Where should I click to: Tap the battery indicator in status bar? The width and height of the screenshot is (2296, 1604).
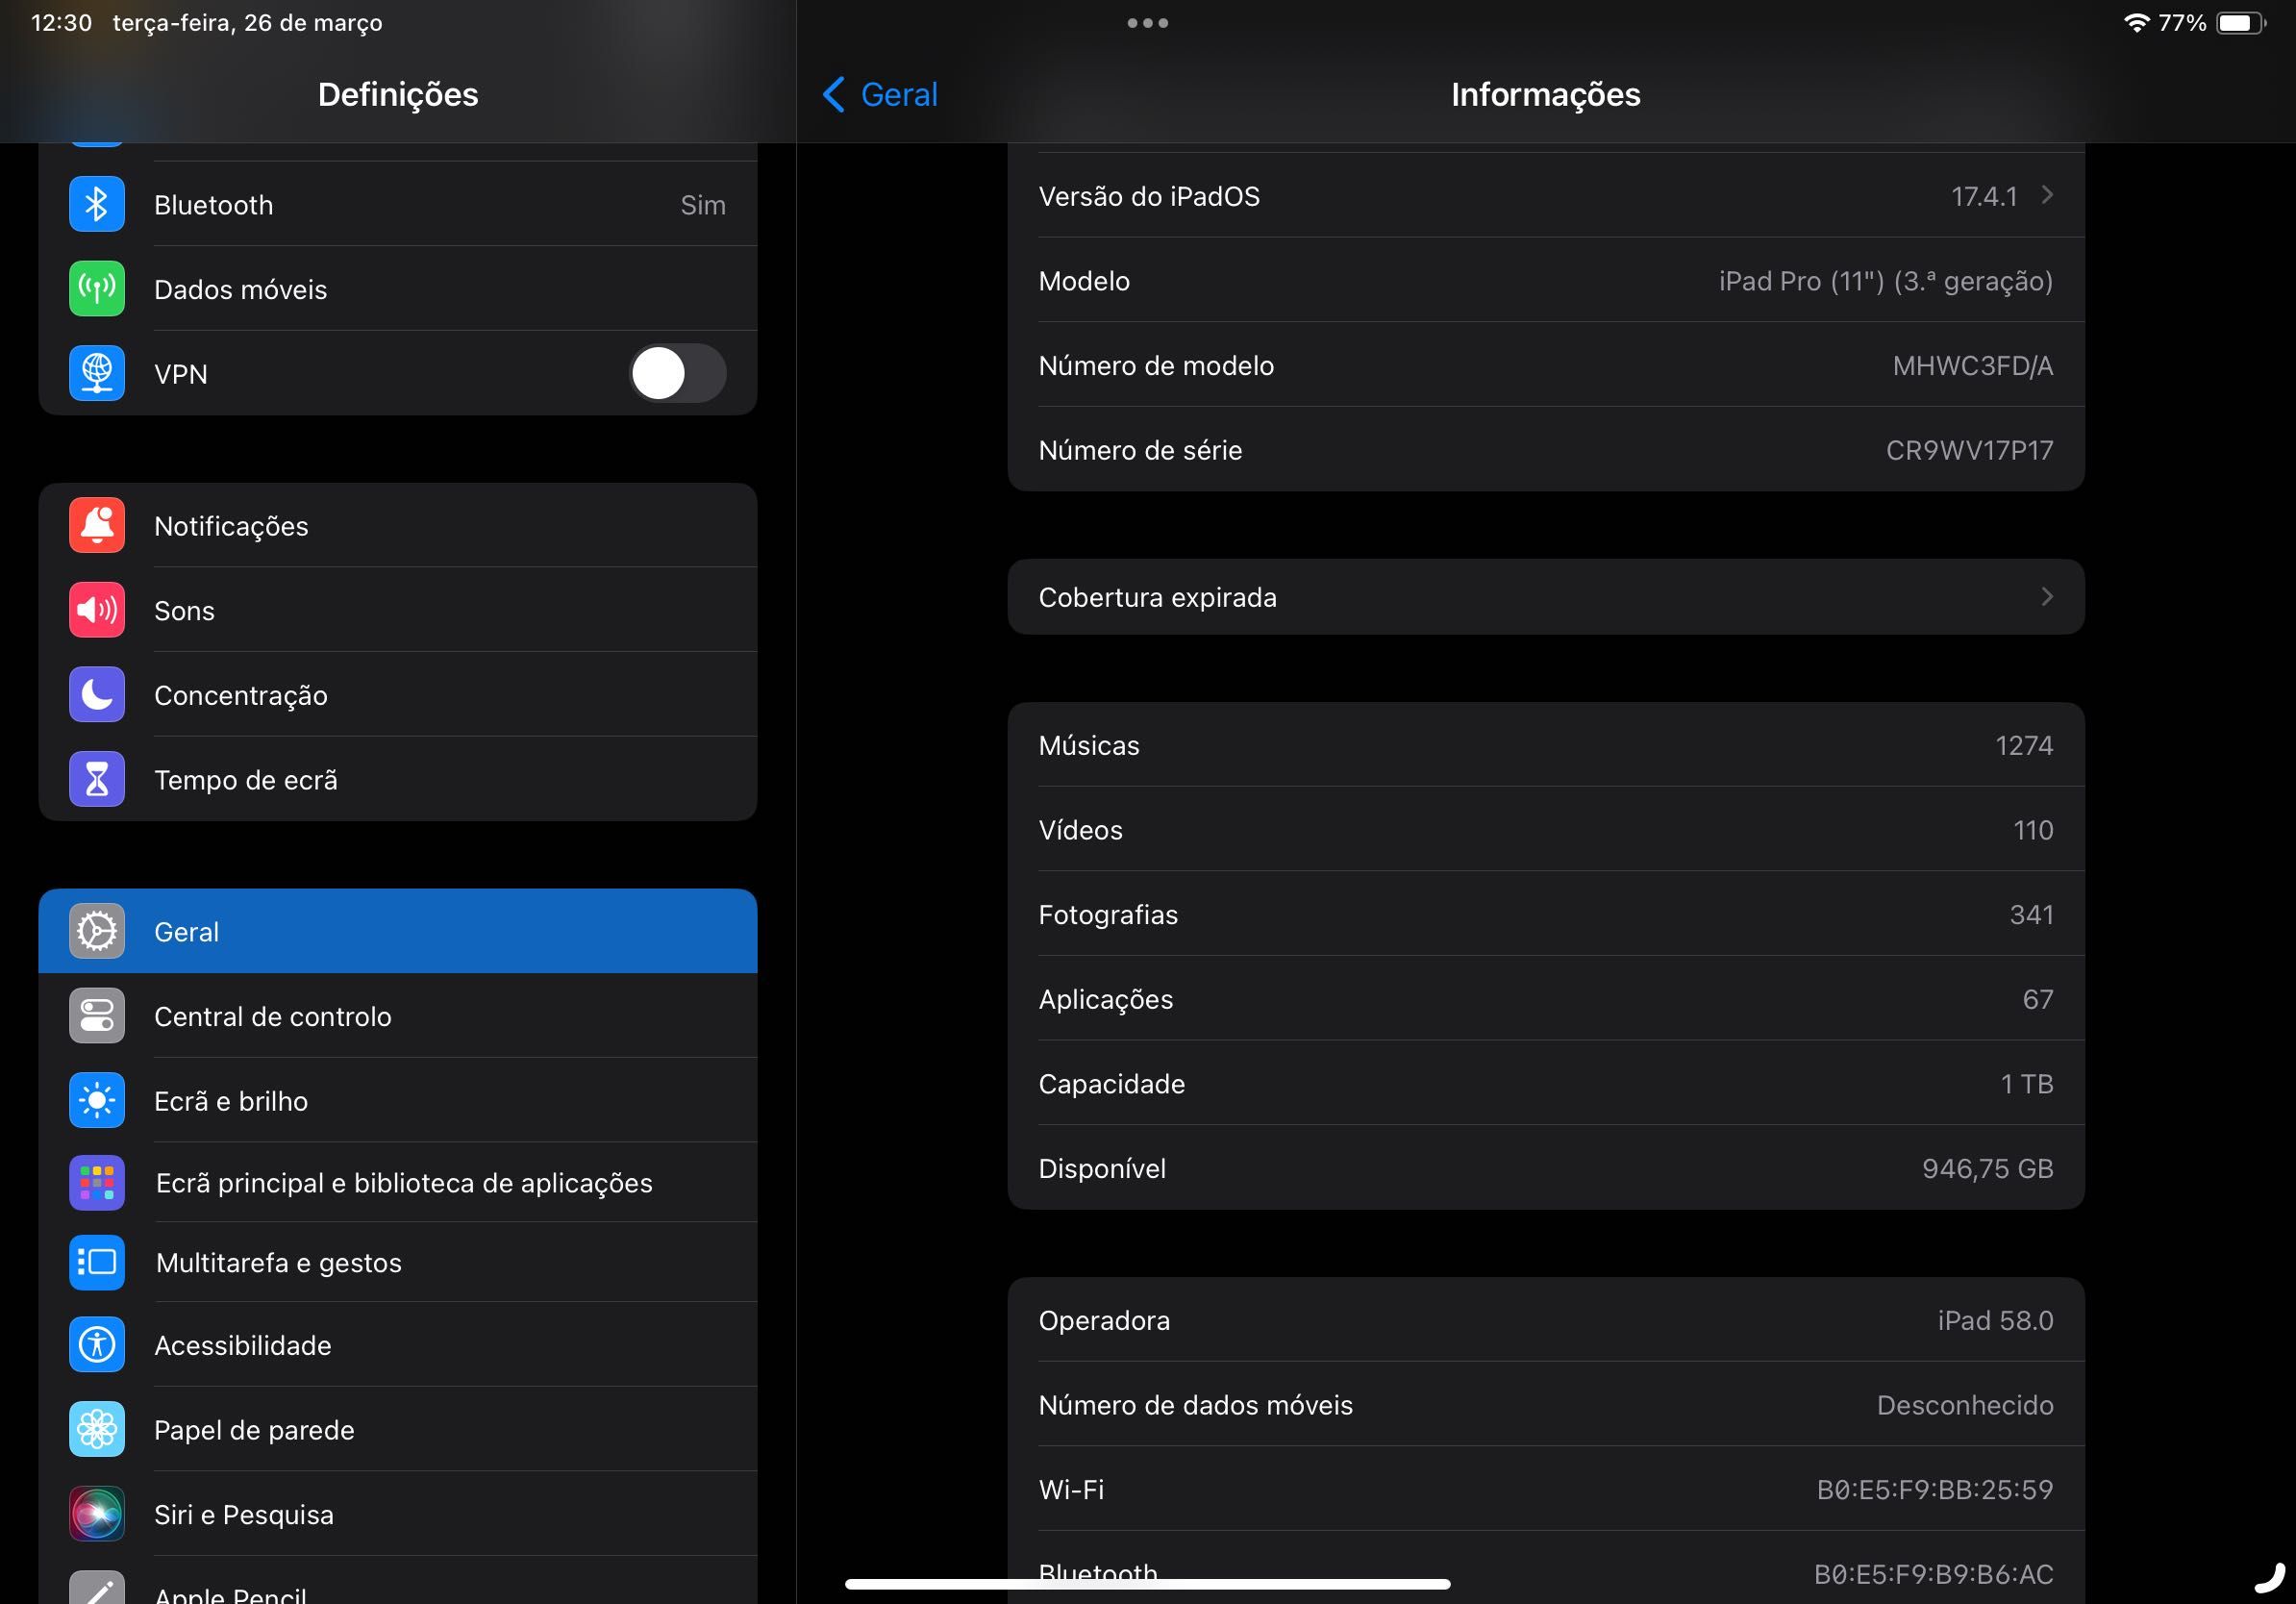coord(2241,23)
